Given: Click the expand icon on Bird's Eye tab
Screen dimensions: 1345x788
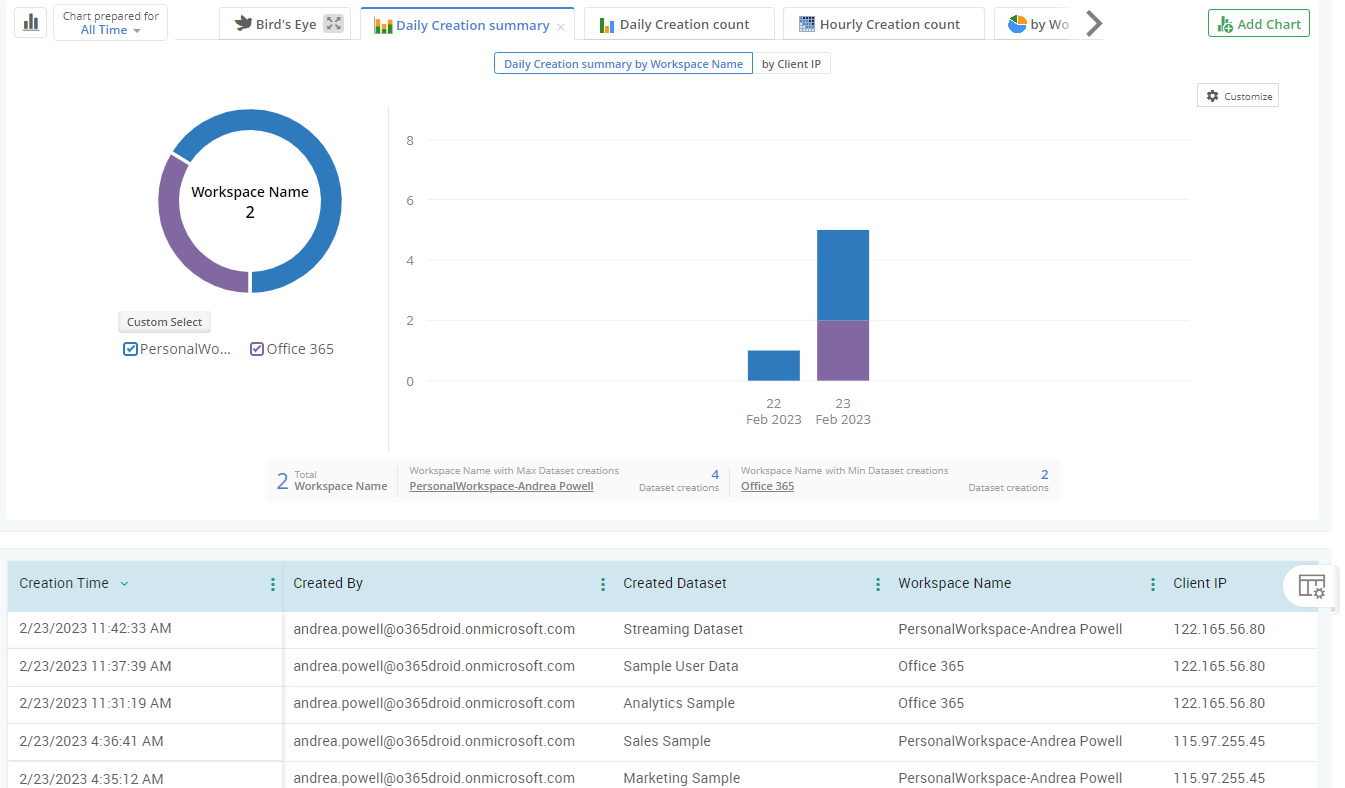Looking at the screenshot, I should pyautogui.click(x=332, y=23).
